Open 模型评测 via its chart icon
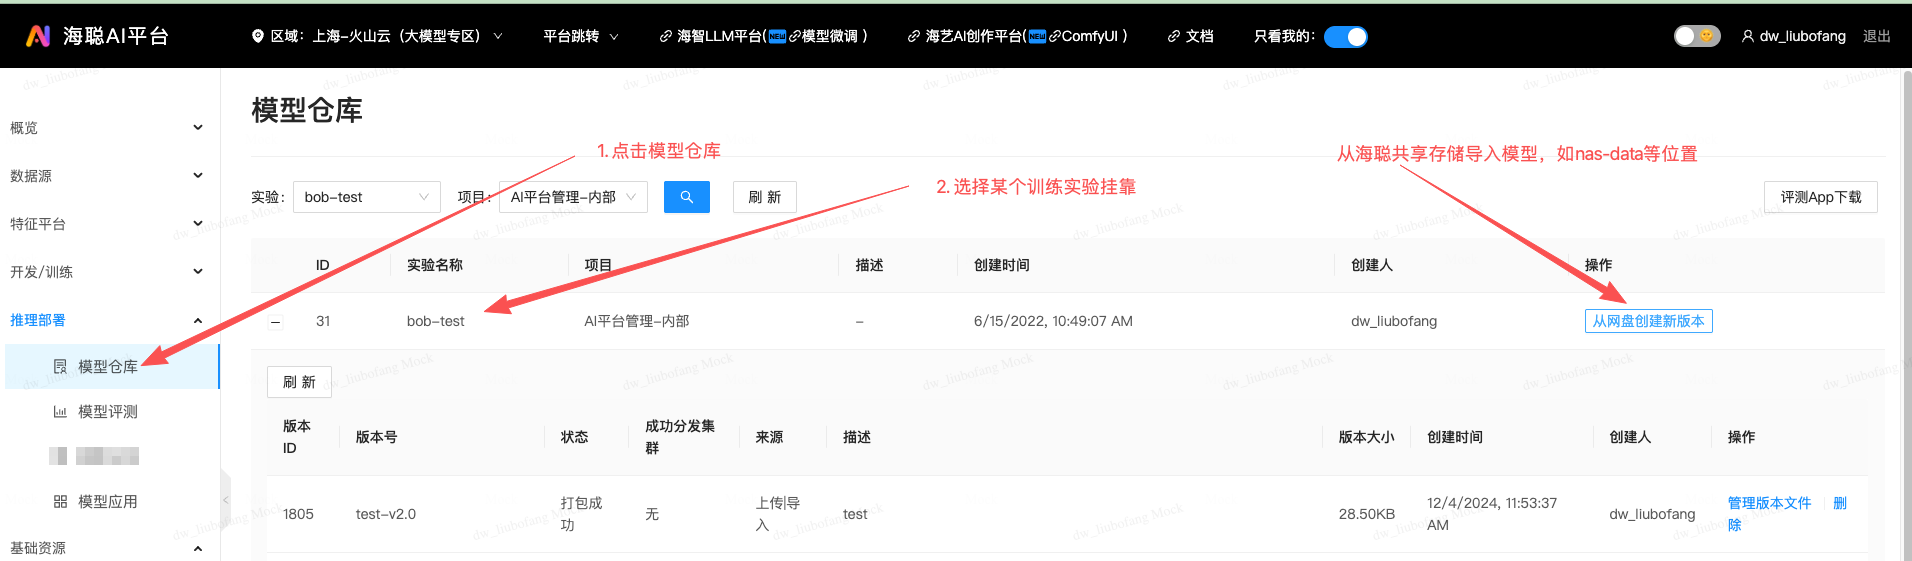Viewport: 1912px width, 561px height. [x=60, y=412]
